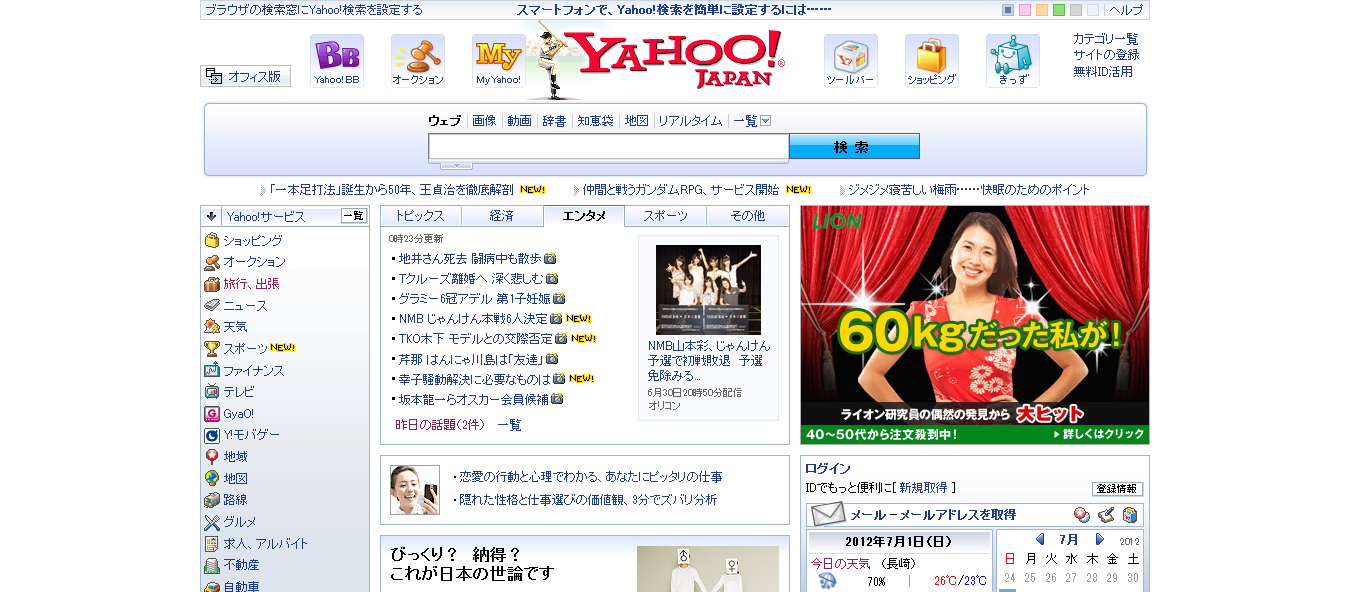
Task: Open 昨日の話題(2件) link
Action: pyautogui.click(x=440, y=425)
